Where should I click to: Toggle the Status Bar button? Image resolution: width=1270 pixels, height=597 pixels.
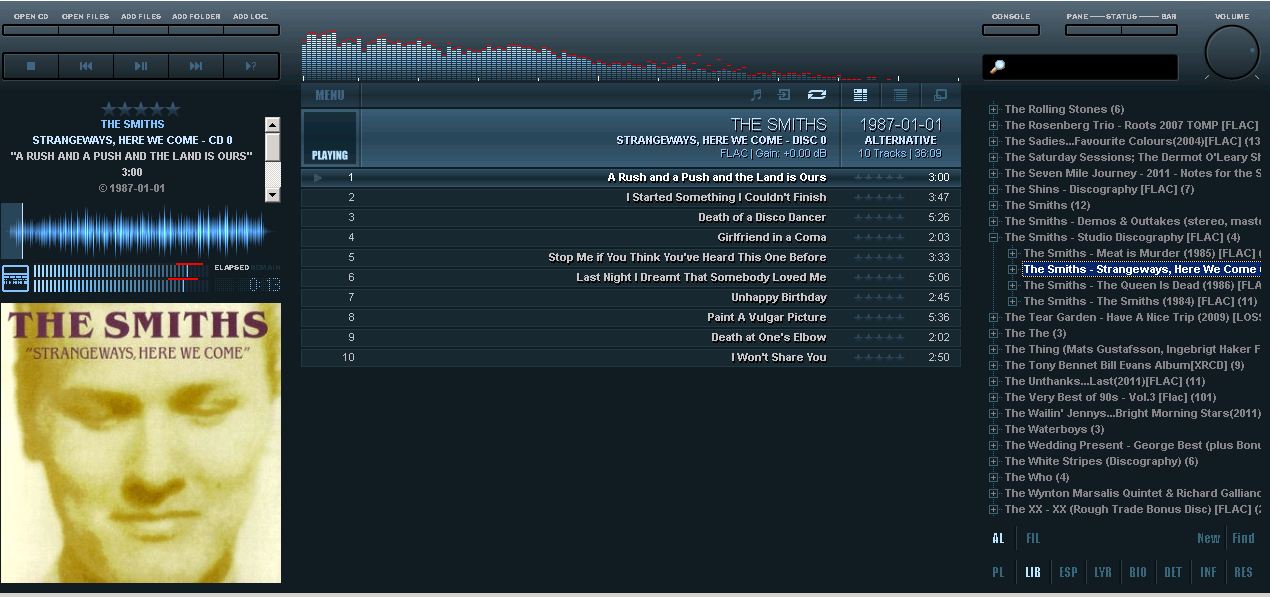point(1149,30)
